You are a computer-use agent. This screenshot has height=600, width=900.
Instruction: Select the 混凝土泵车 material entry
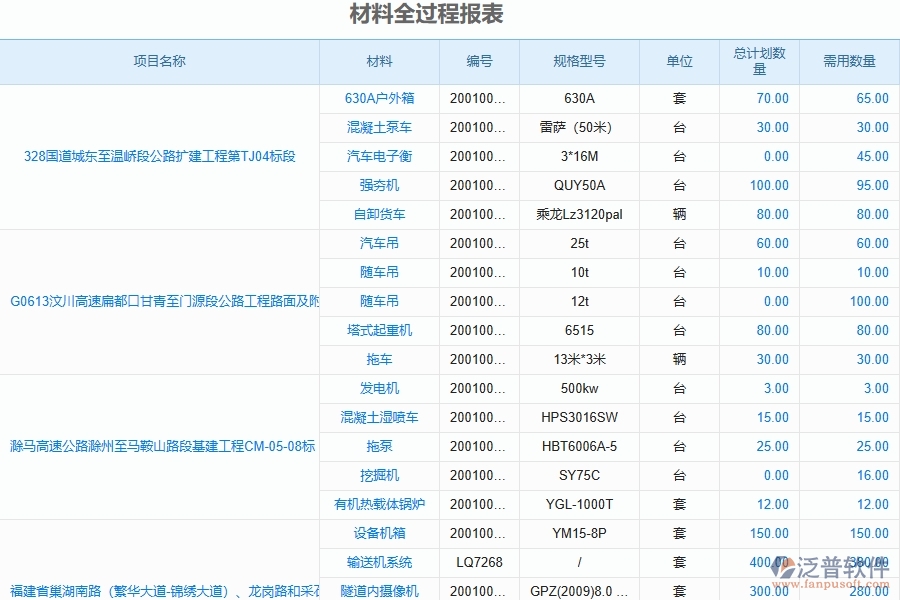378,127
